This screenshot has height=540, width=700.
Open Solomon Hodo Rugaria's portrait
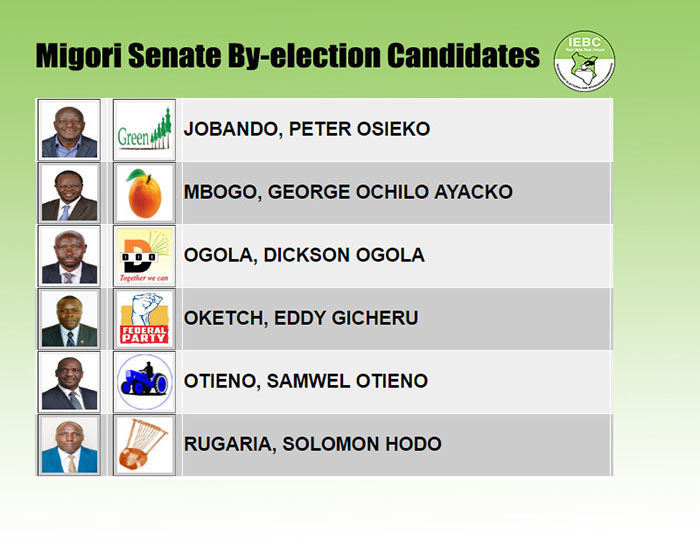coord(69,444)
